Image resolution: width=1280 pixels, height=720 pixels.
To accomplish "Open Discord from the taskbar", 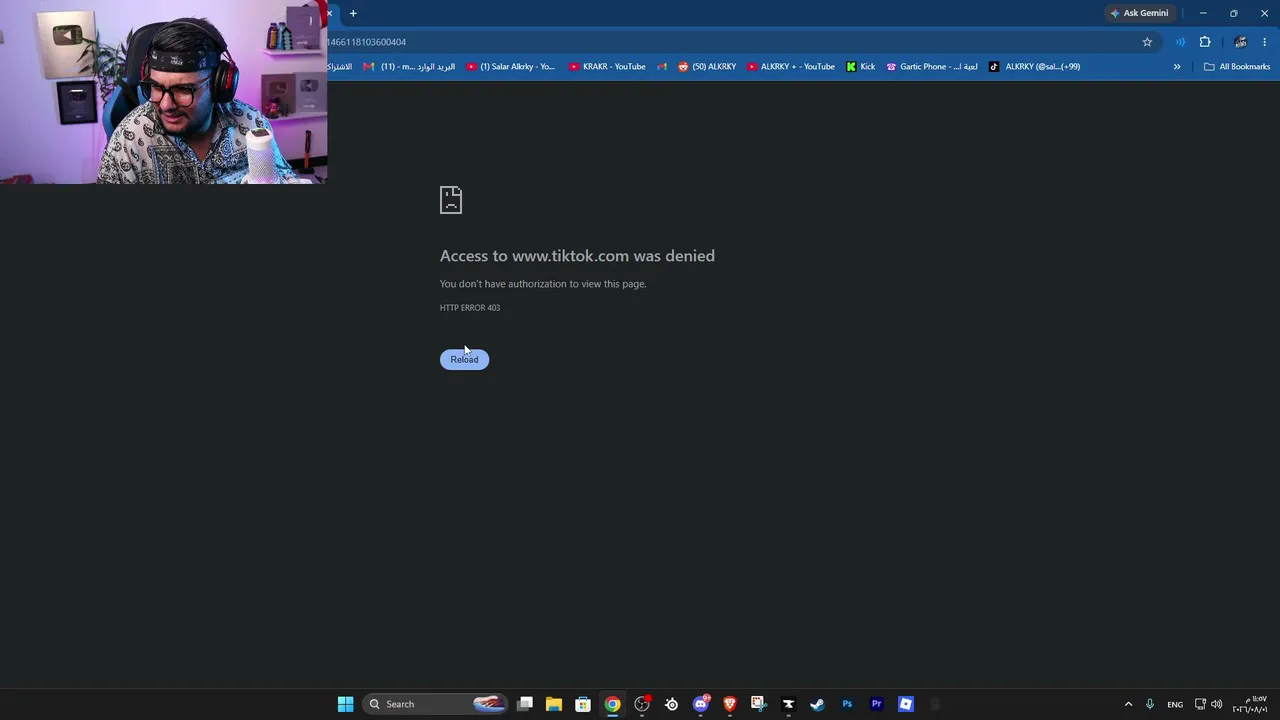I will point(701,704).
